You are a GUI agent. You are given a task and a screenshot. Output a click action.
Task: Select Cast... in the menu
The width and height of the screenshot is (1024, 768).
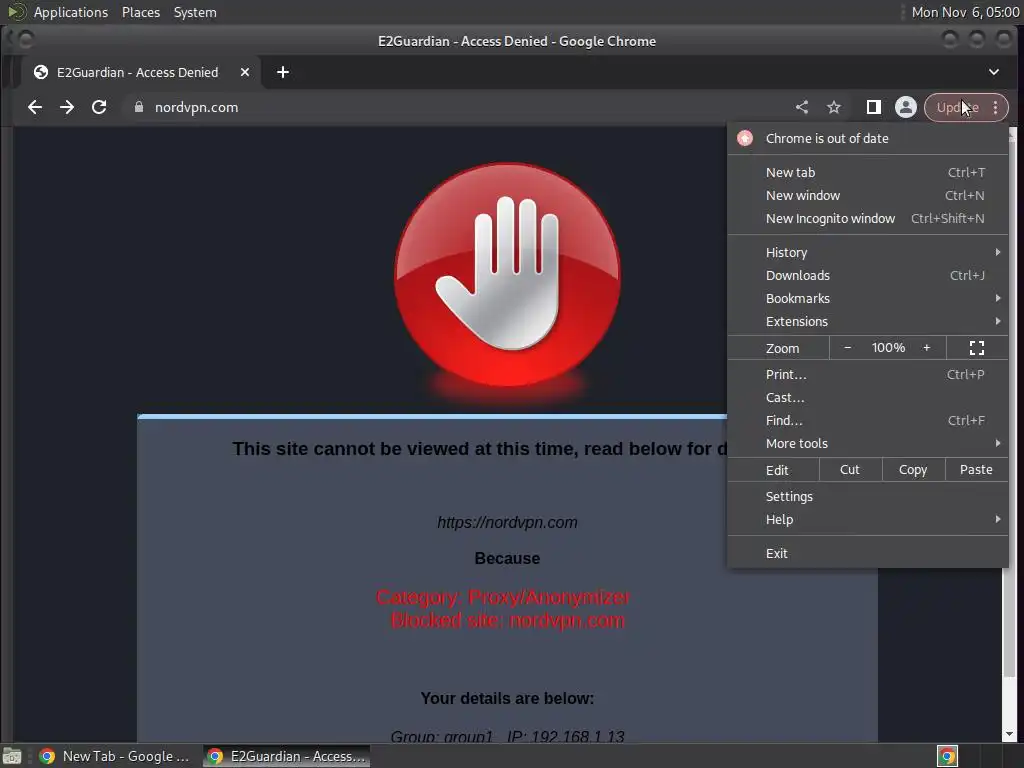tap(867, 397)
